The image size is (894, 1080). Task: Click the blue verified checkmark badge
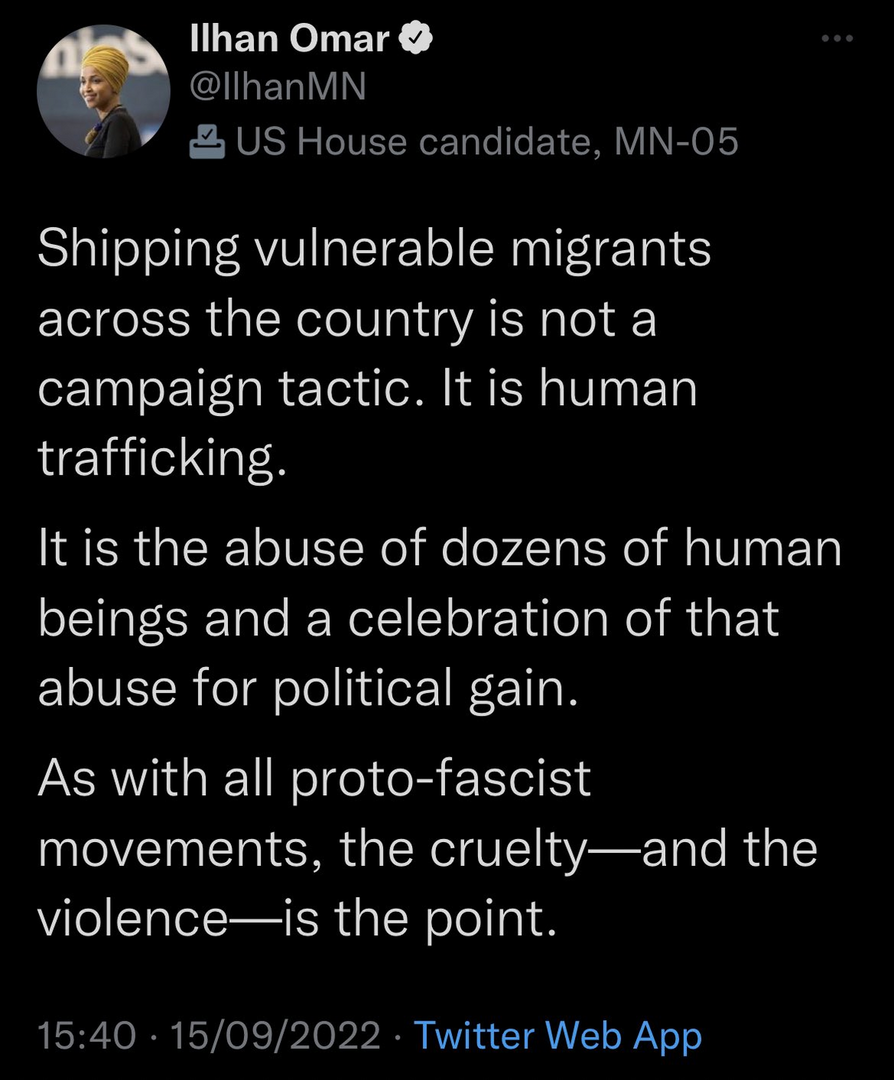(x=414, y=39)
